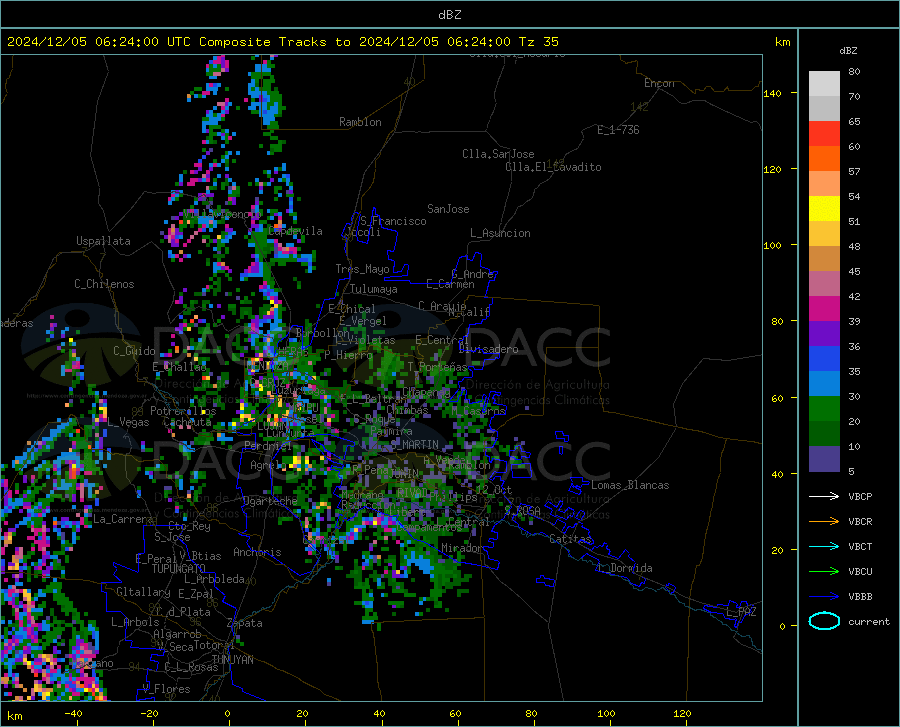
Task: Click the 'dBZ' title at top
Action: 449,15
